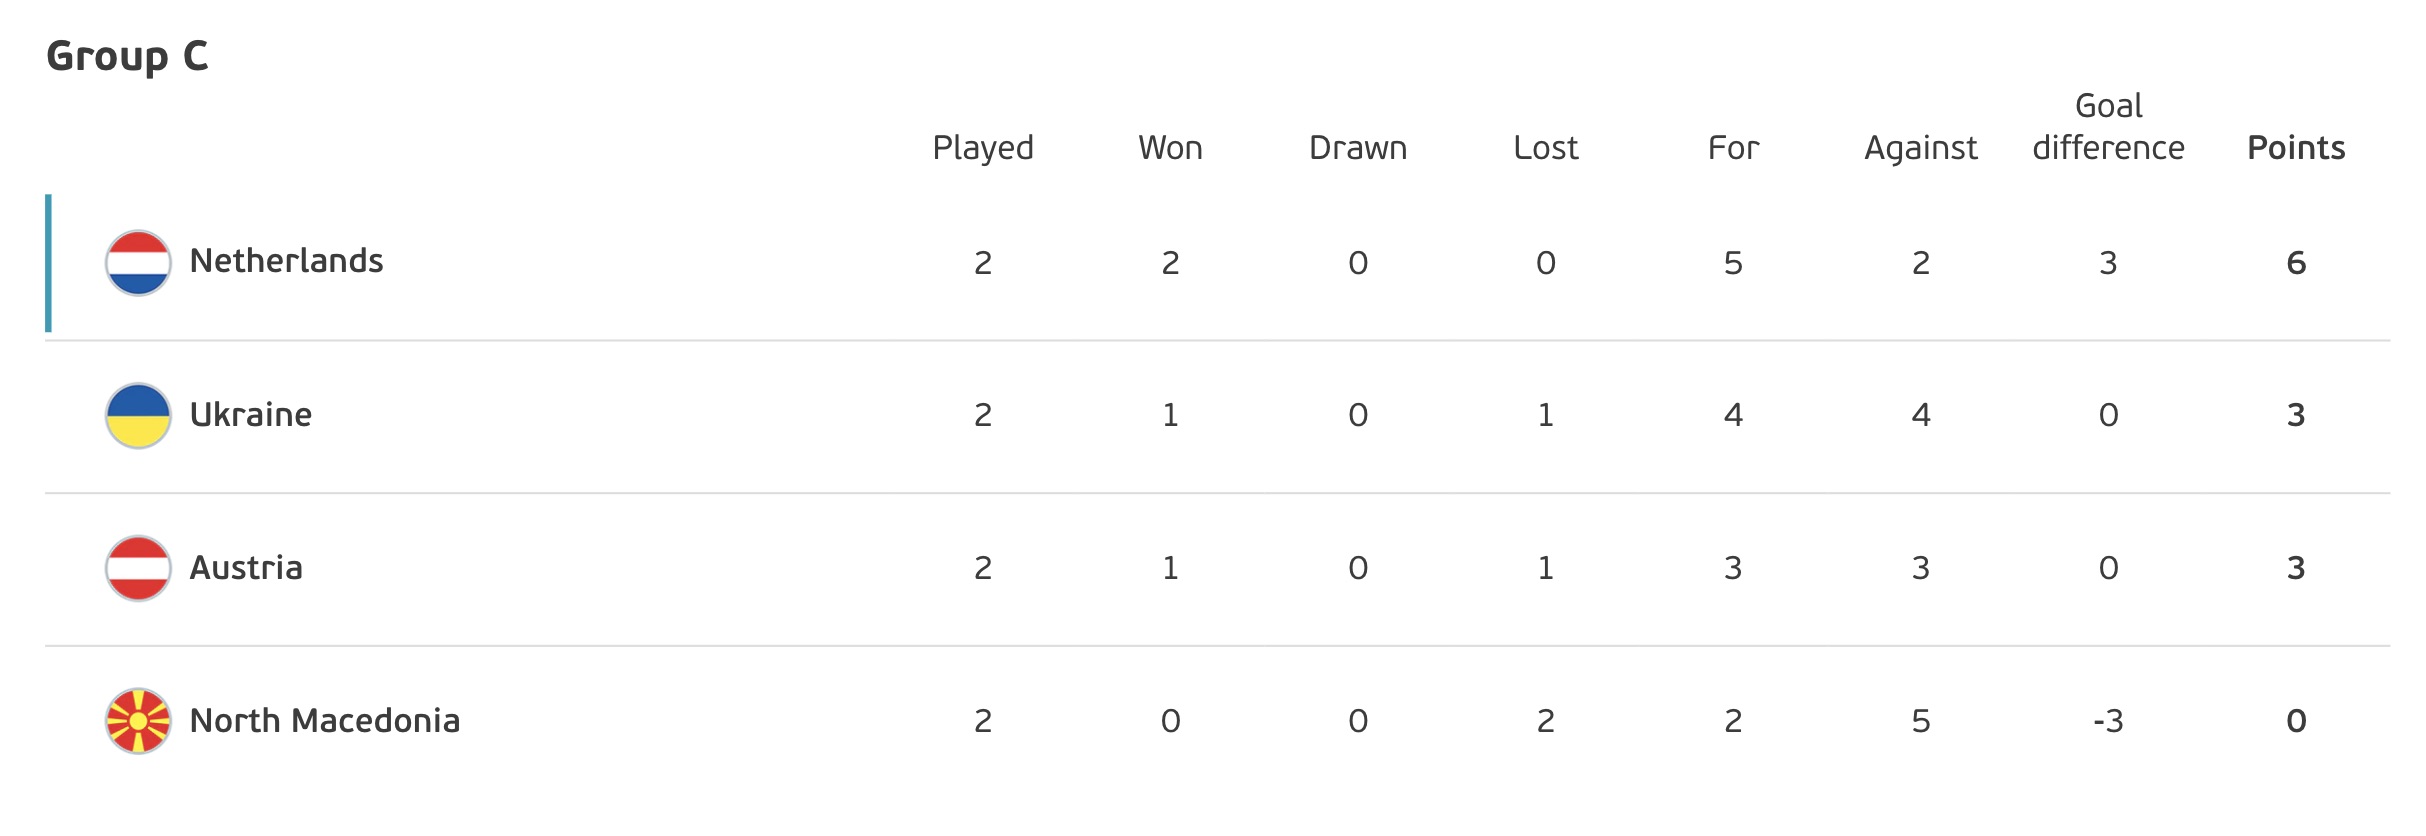The image size is (2426, 836).
Task: Click the Against column header
Action: [x=1920, y=148]
